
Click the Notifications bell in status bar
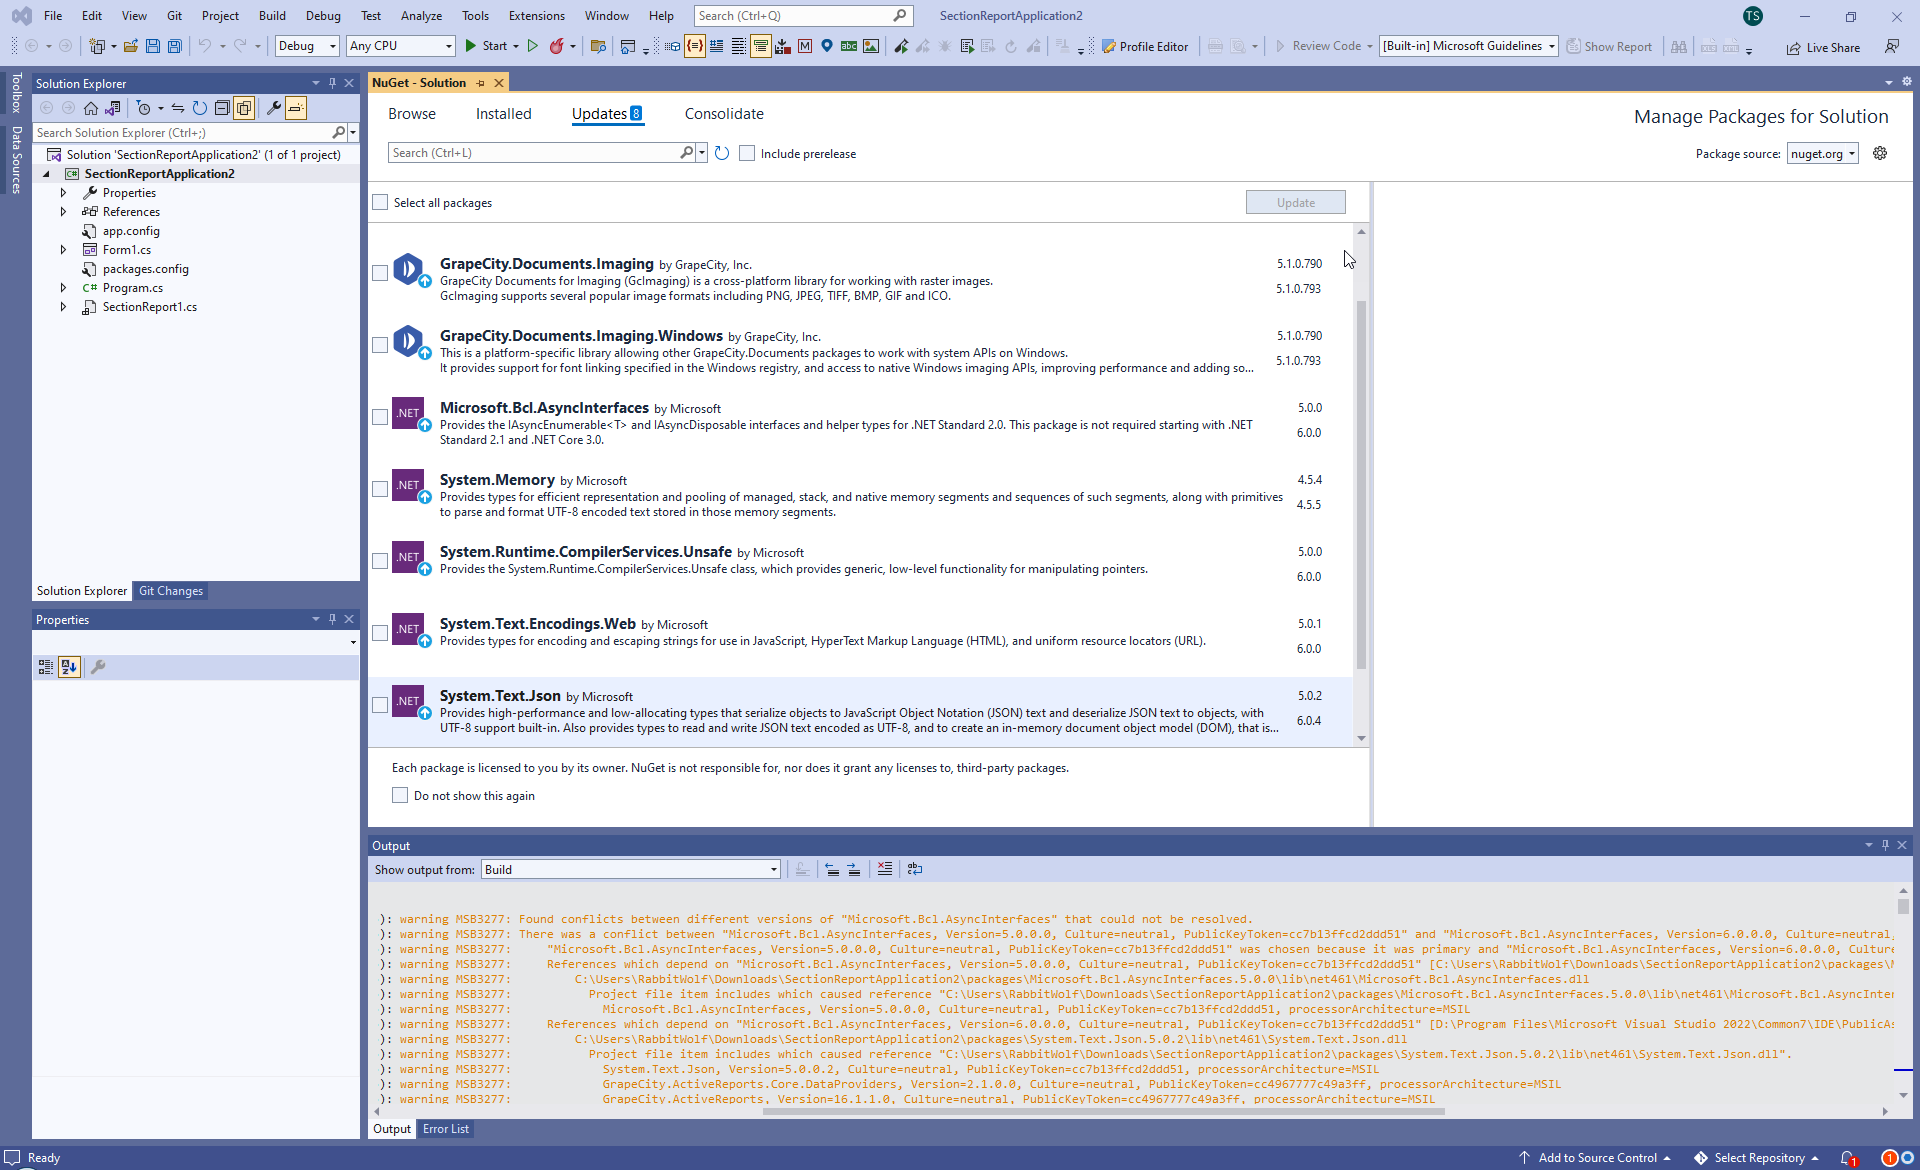(x=1849, y=1158)
